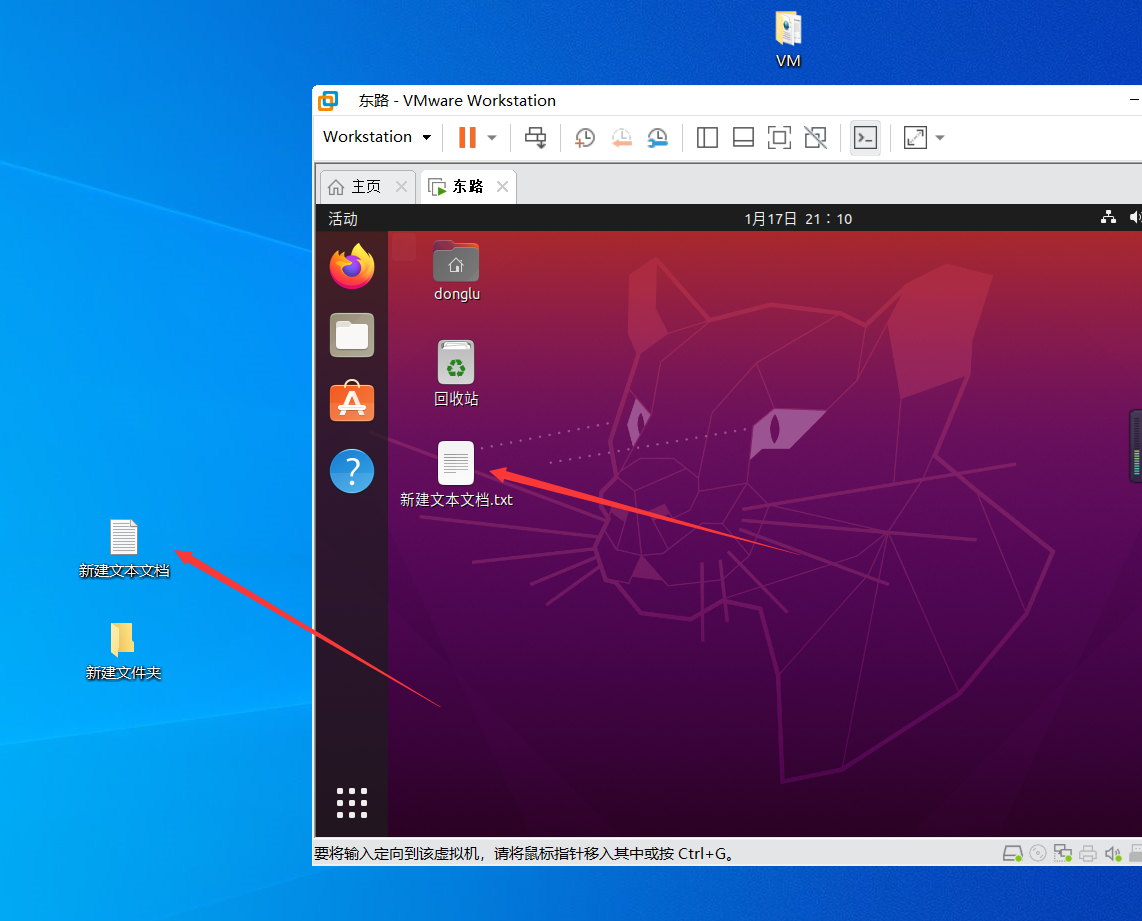
Task: Click the network adapter status bar icon
Action: point(1063,853)
